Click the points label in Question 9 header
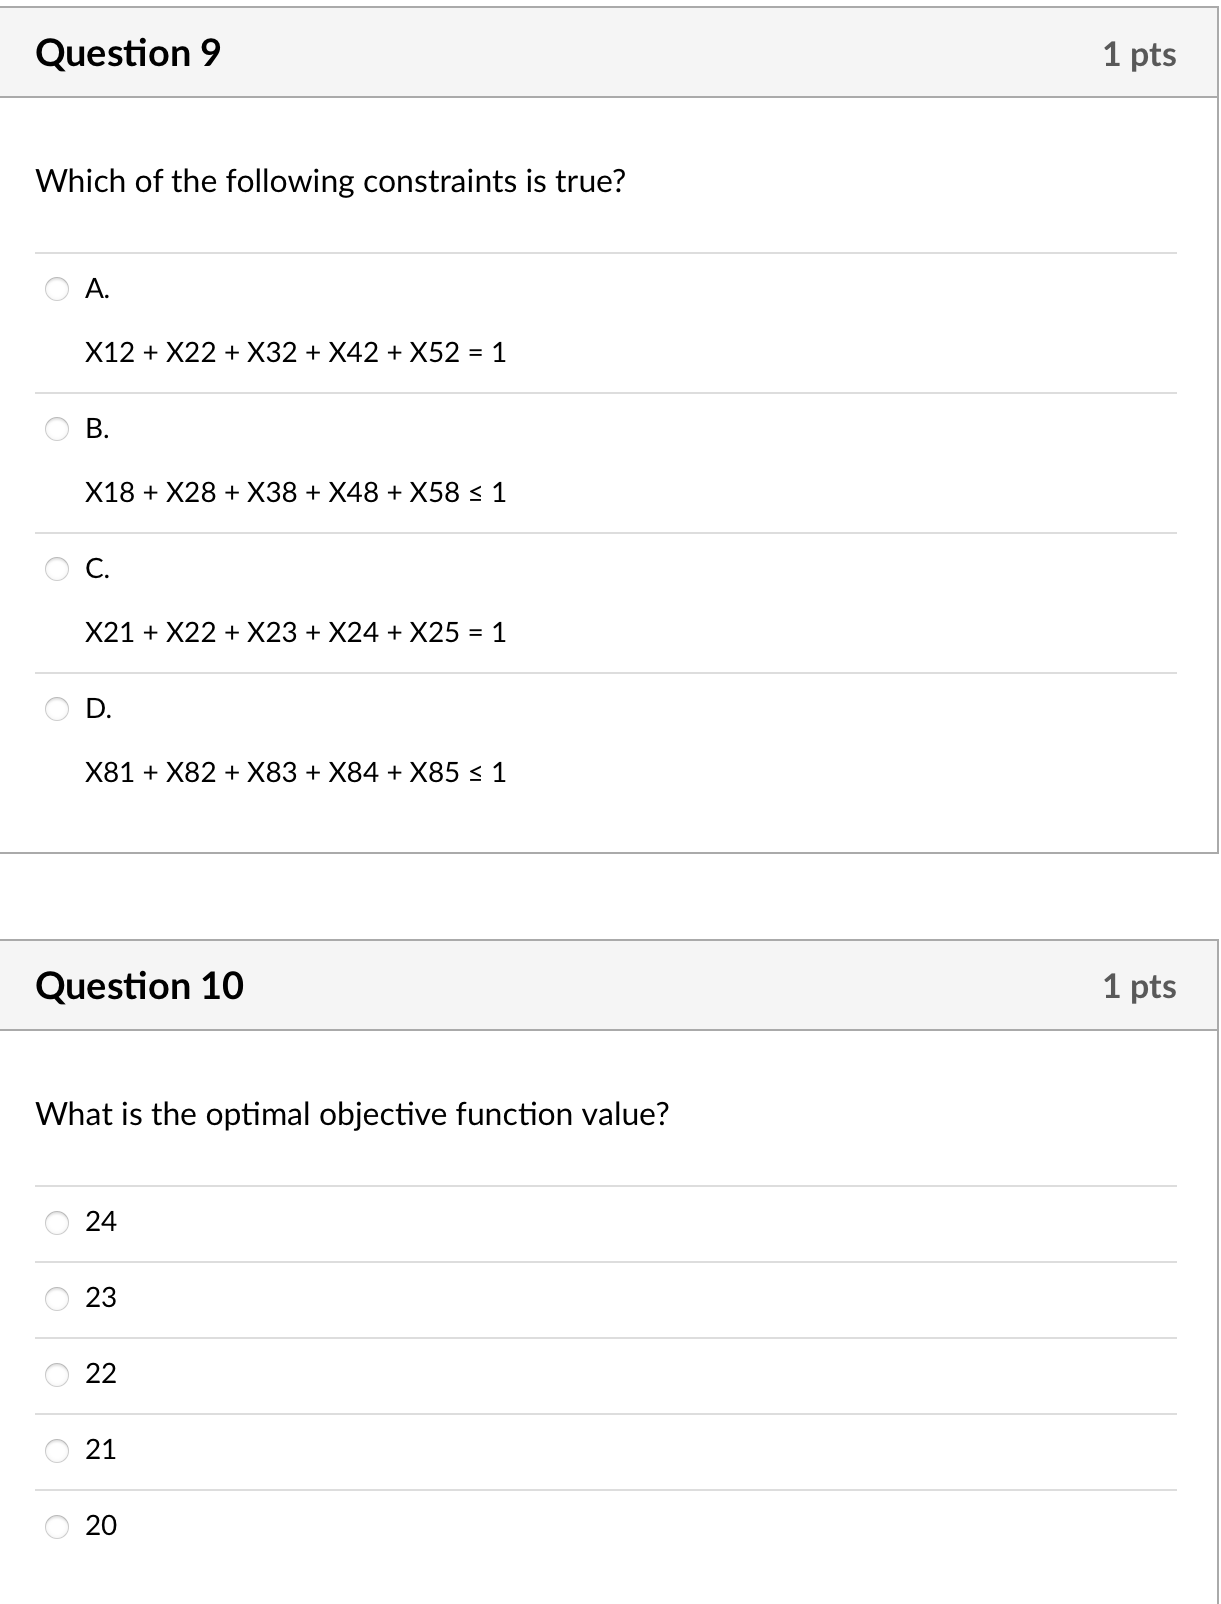The image size is (1221, 1604). pos(1139,54)
